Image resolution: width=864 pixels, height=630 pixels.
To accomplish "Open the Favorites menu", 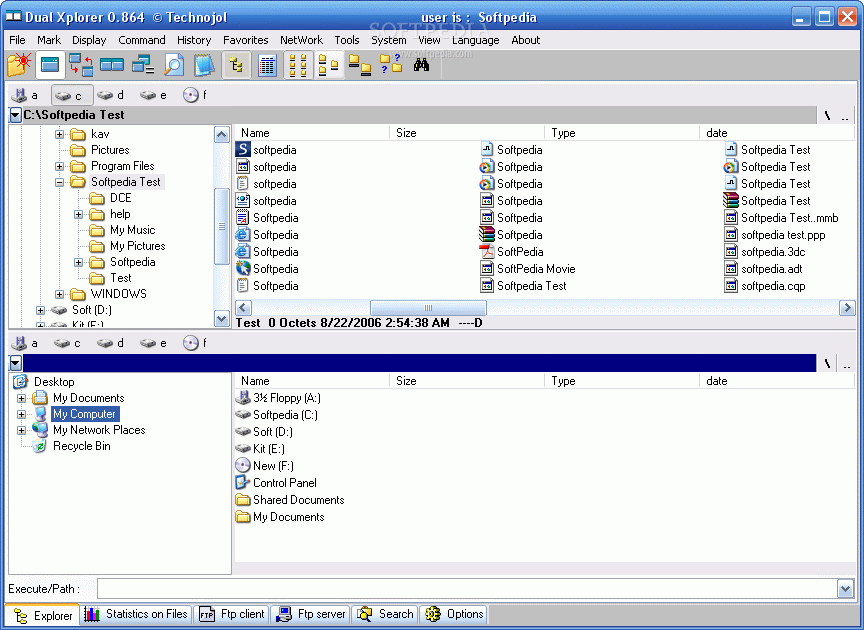I will (245, 40).
